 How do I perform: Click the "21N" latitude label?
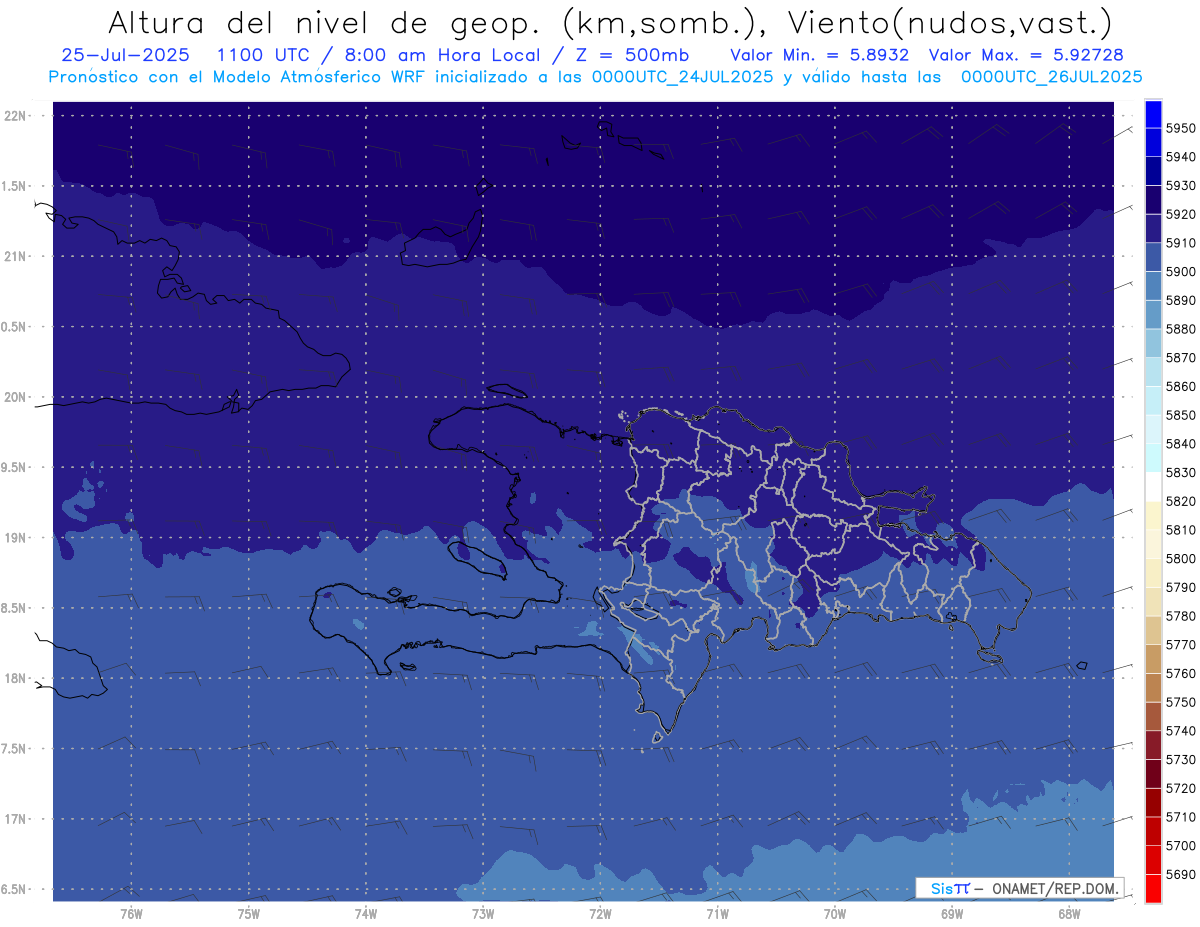coord(16,257)
